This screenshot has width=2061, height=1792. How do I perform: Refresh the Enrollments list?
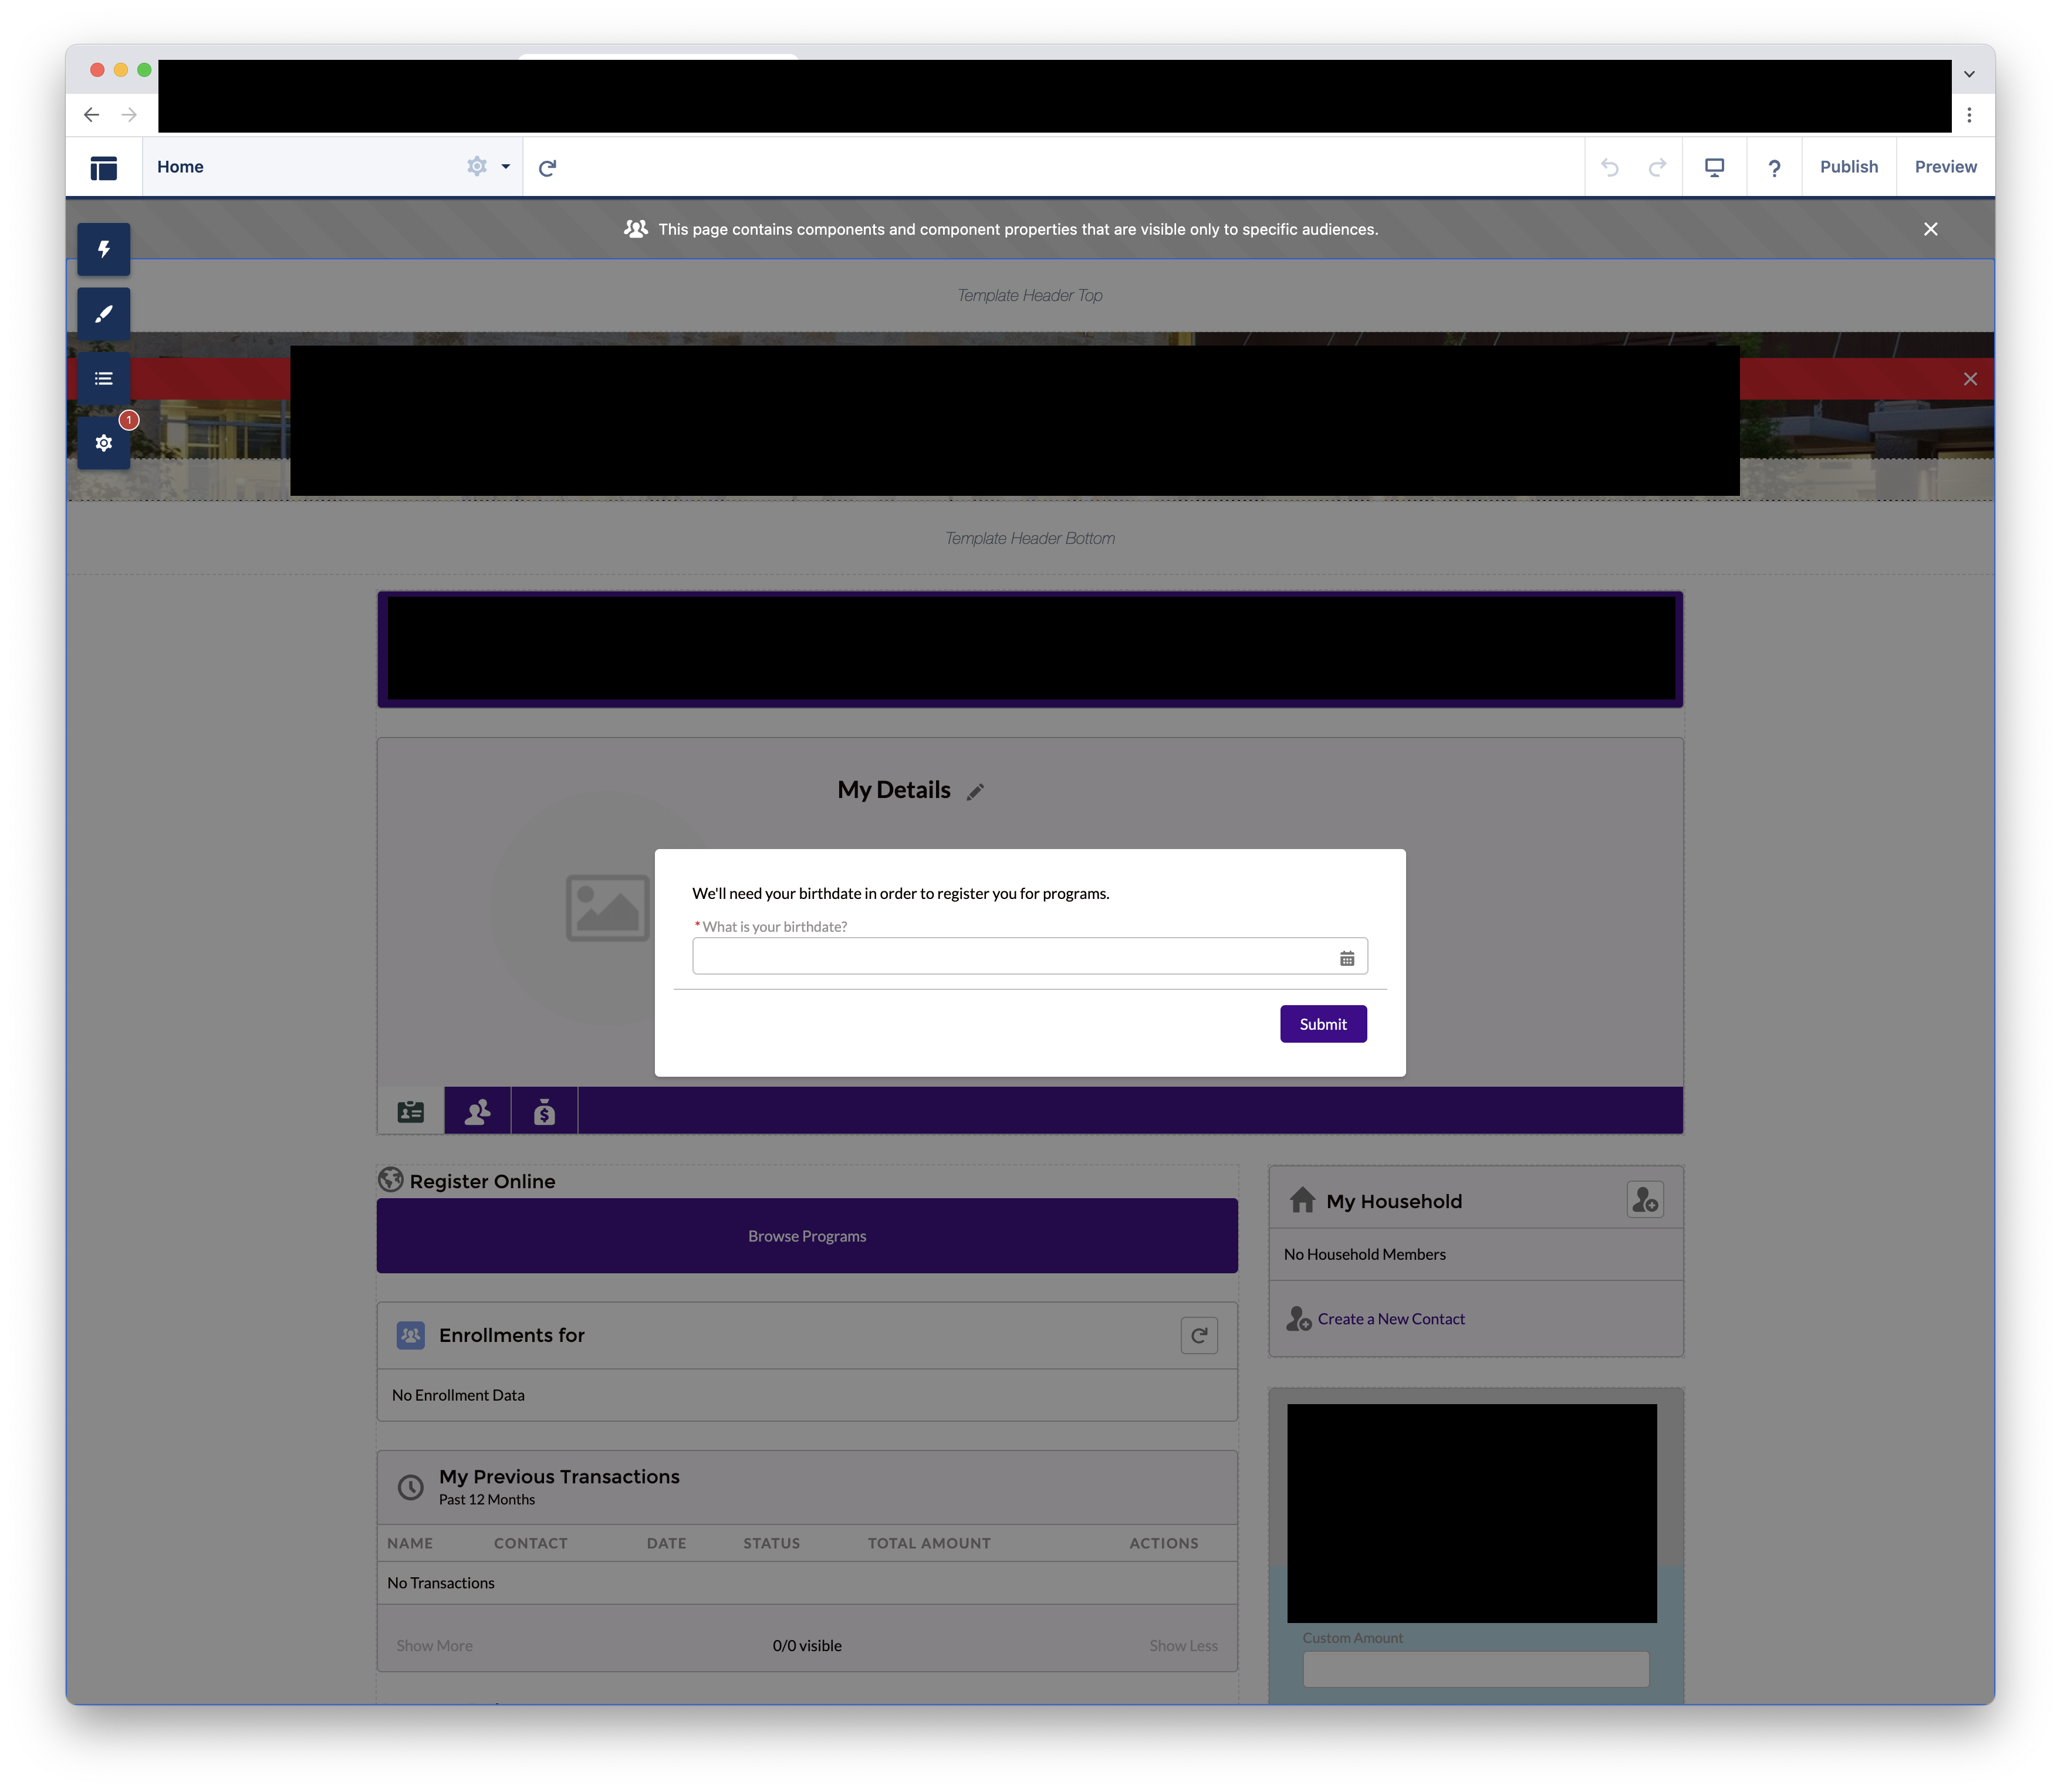pyautogui.click(x=1199, y=1335)
